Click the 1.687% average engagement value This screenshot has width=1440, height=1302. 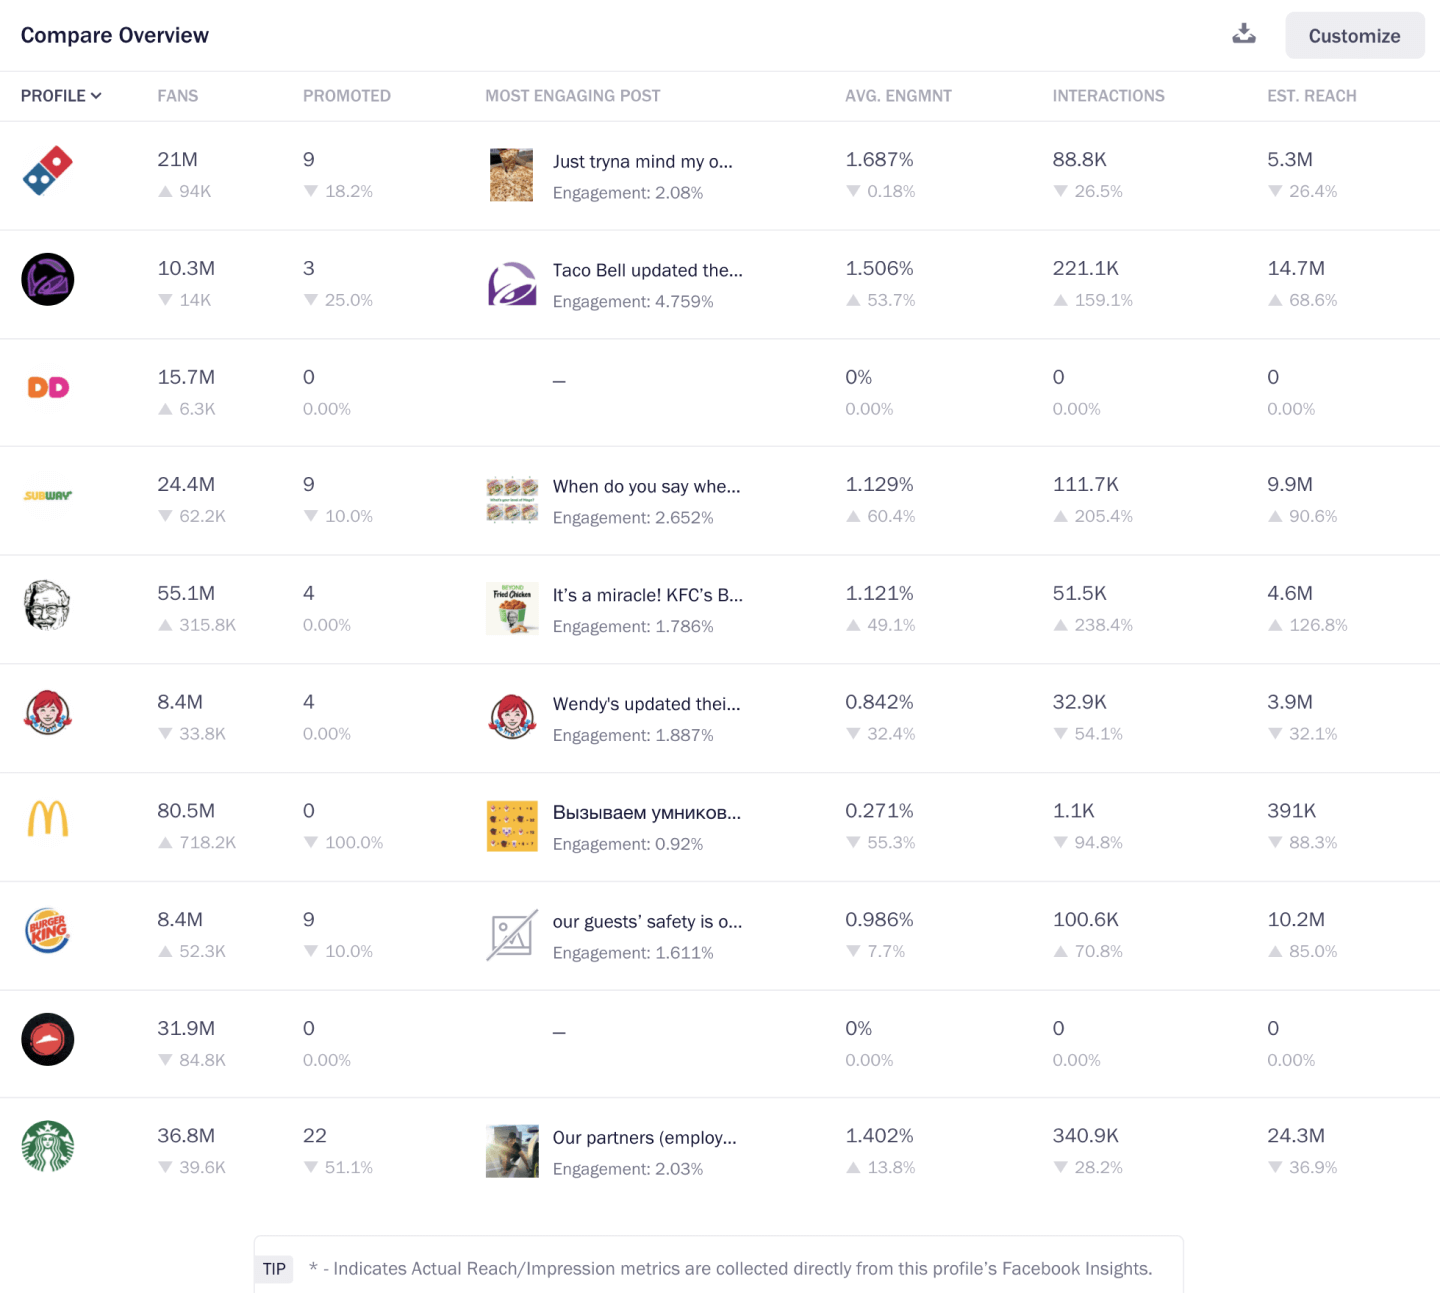879,159
